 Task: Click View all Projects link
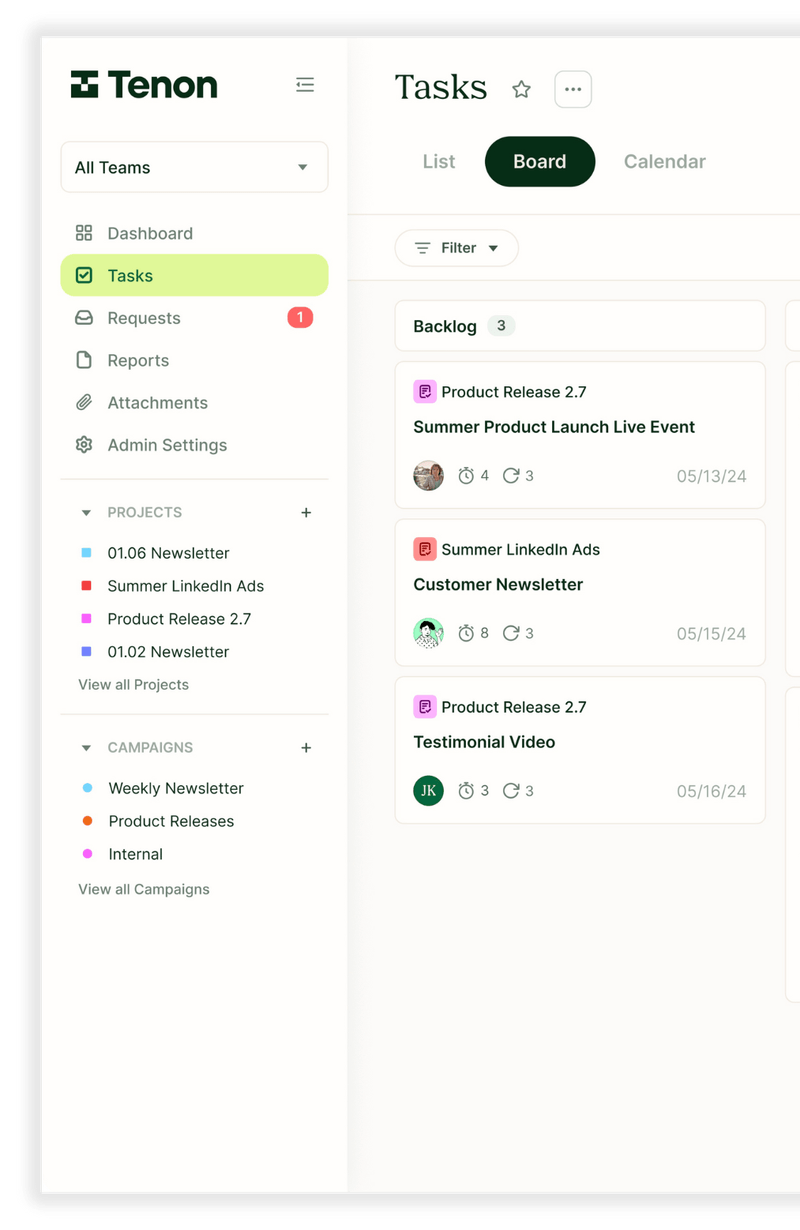pyautogui.click(x=133, y=684)
